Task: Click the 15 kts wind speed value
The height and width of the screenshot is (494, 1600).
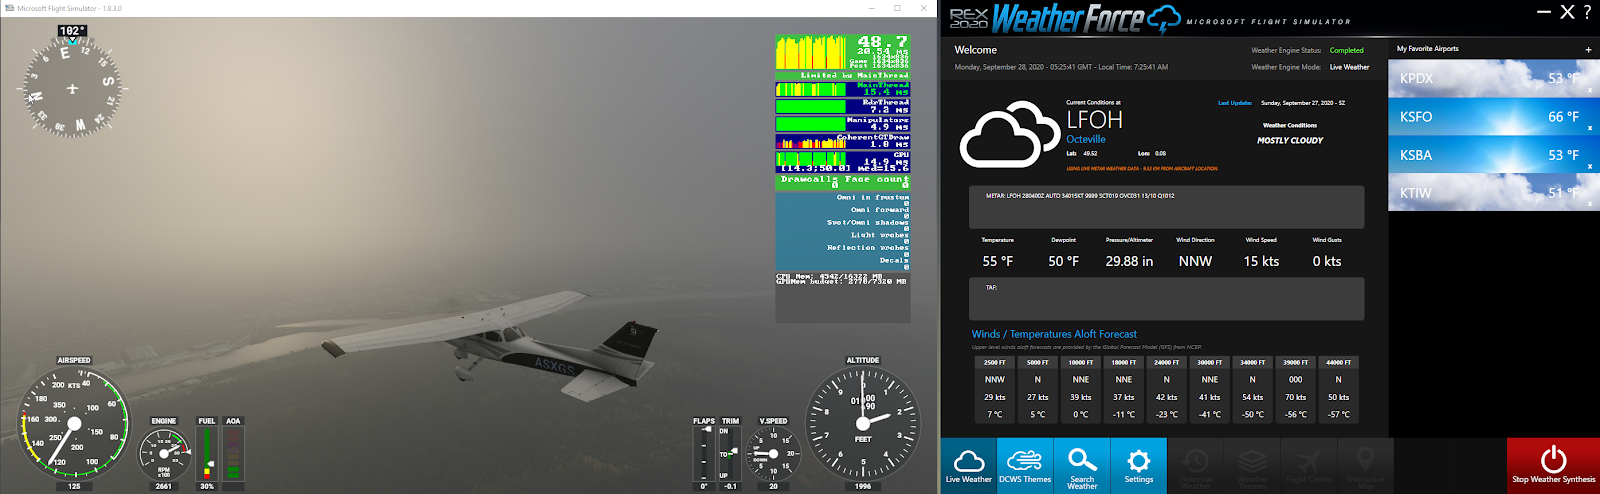Action: [1261, 261]
